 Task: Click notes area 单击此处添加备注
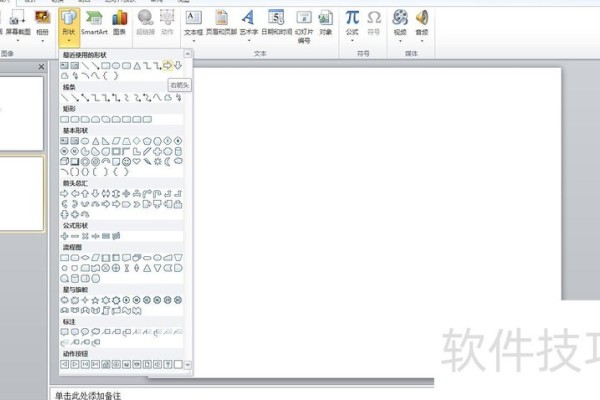[x=88, y=395]
